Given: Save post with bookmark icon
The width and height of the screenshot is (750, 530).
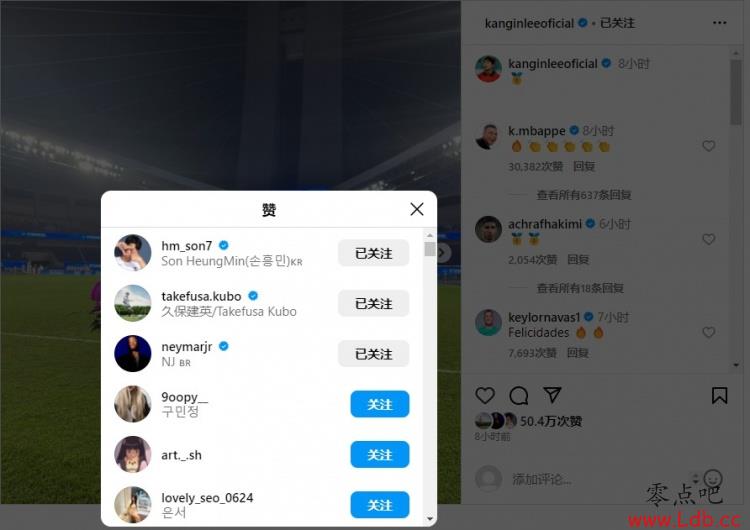Looking at the screenshot, I should coord(719,396).
